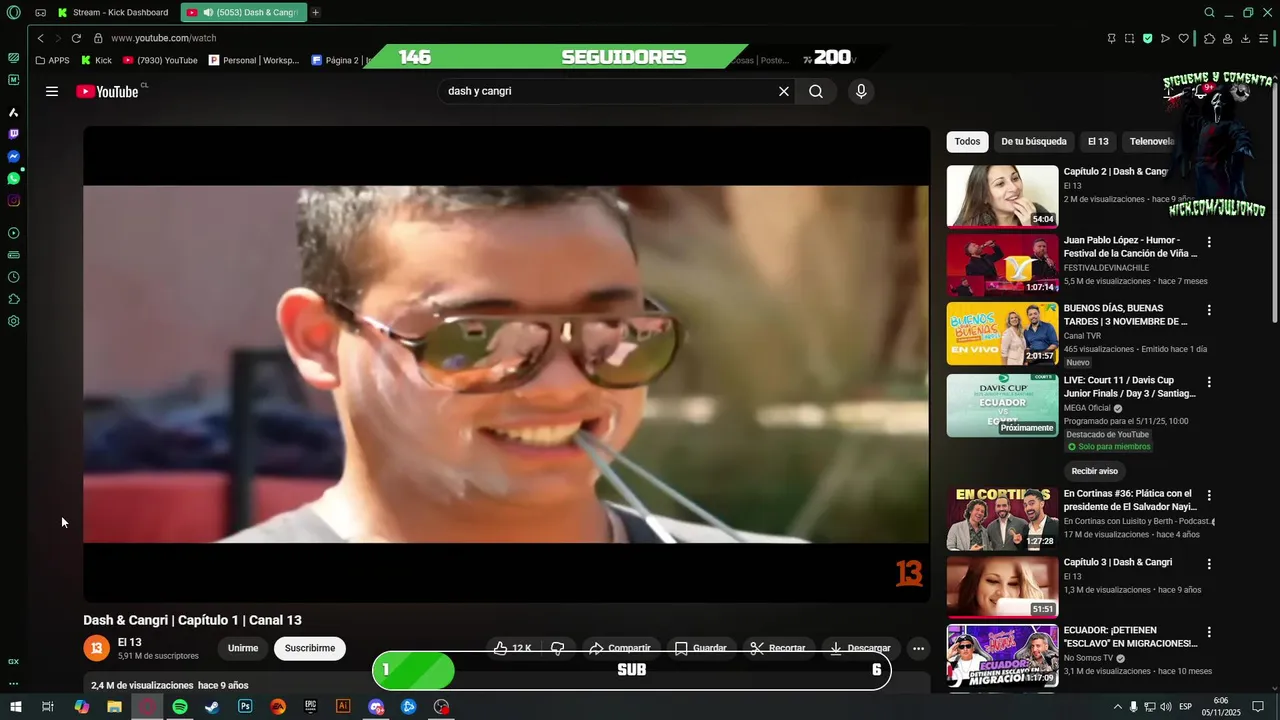Run search with the magnifier button
The width and height of the screenshot is (1280, 720).
tap(816, 91)
